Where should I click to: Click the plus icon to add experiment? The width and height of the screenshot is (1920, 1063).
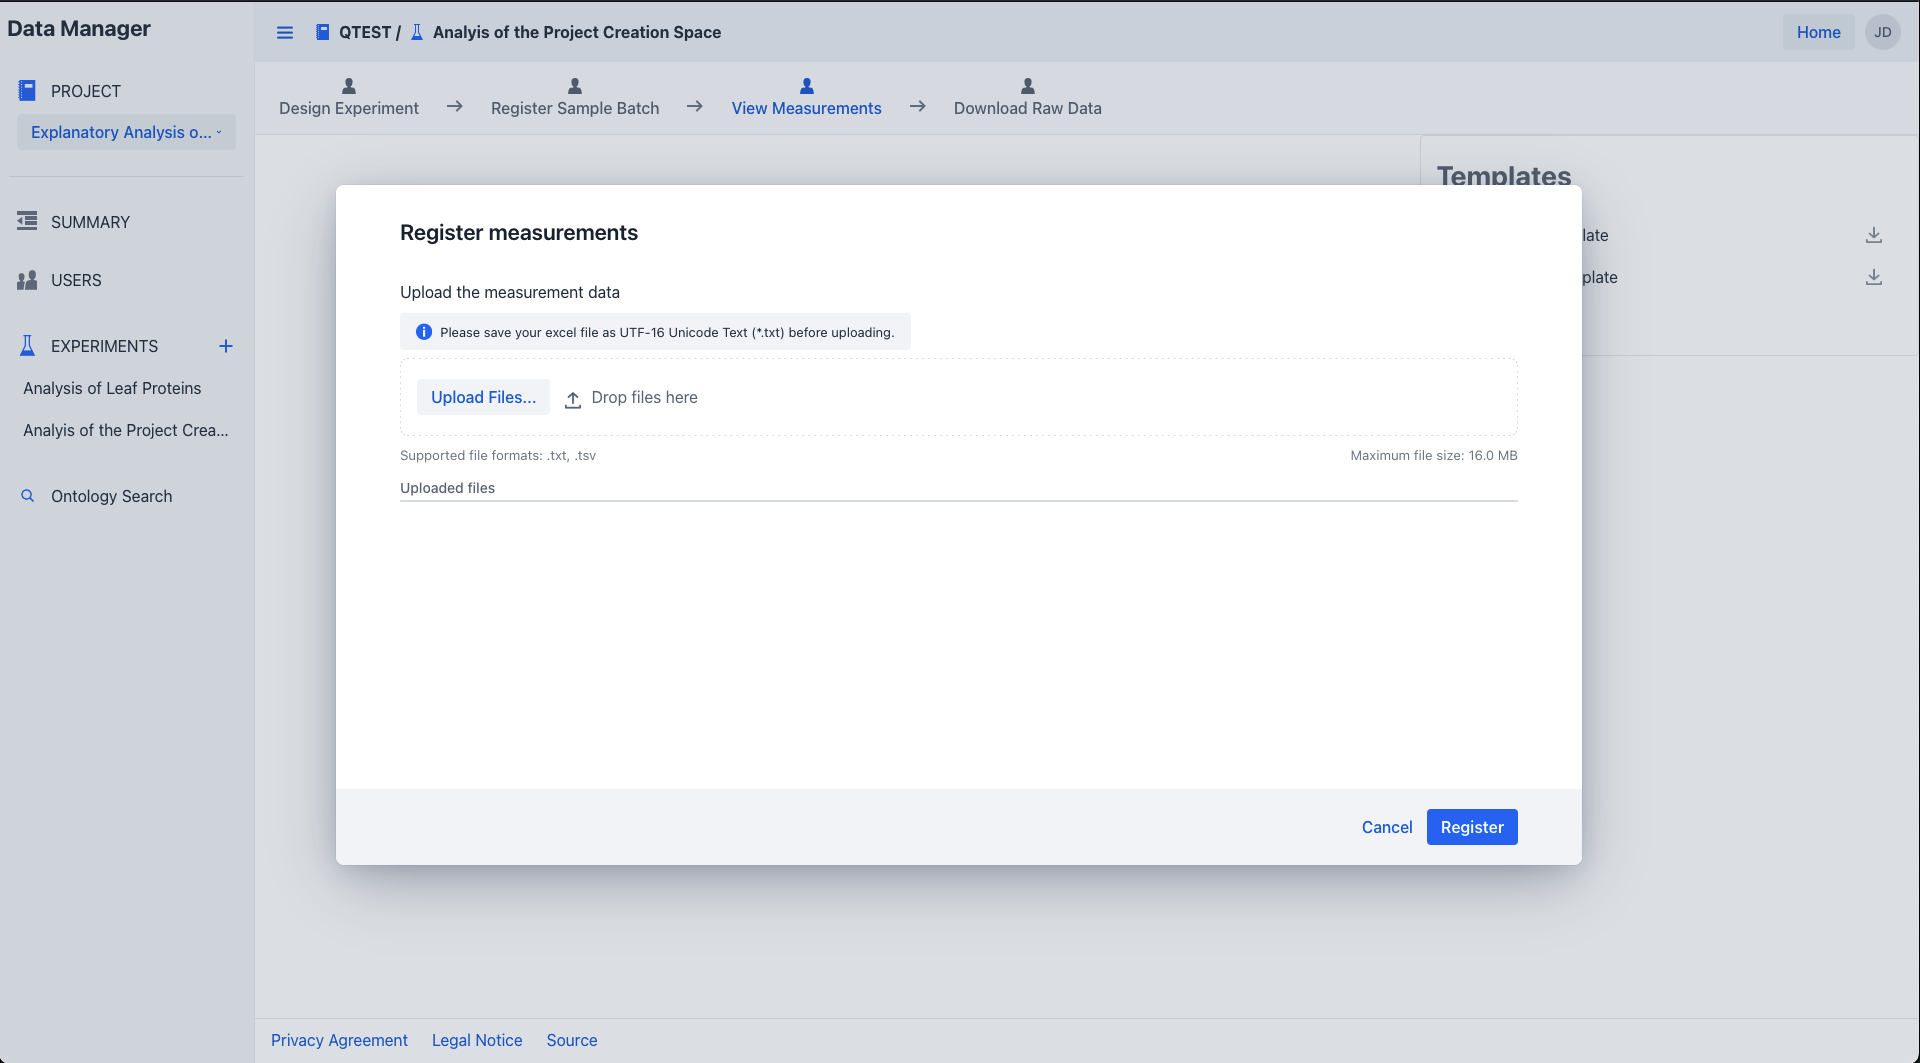(x=226, y=346)
